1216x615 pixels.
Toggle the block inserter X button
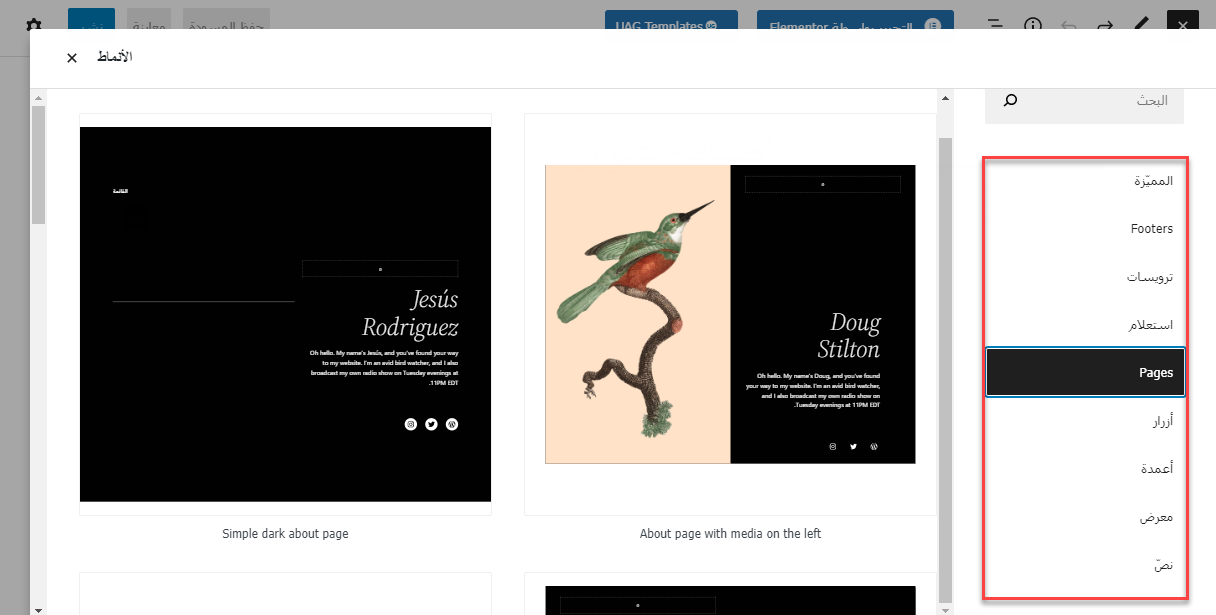pyautogui.click(x=1182, y=25)
